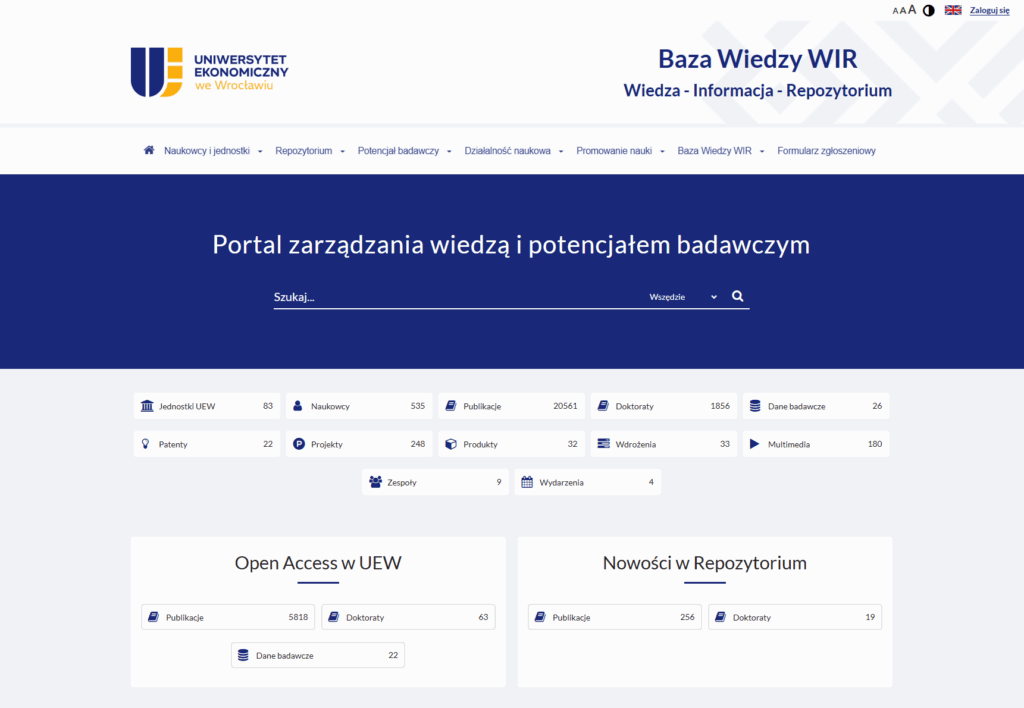Open the Publikacje statistics tile icon
Screen dimensions: 1024x708
(452, 405)
